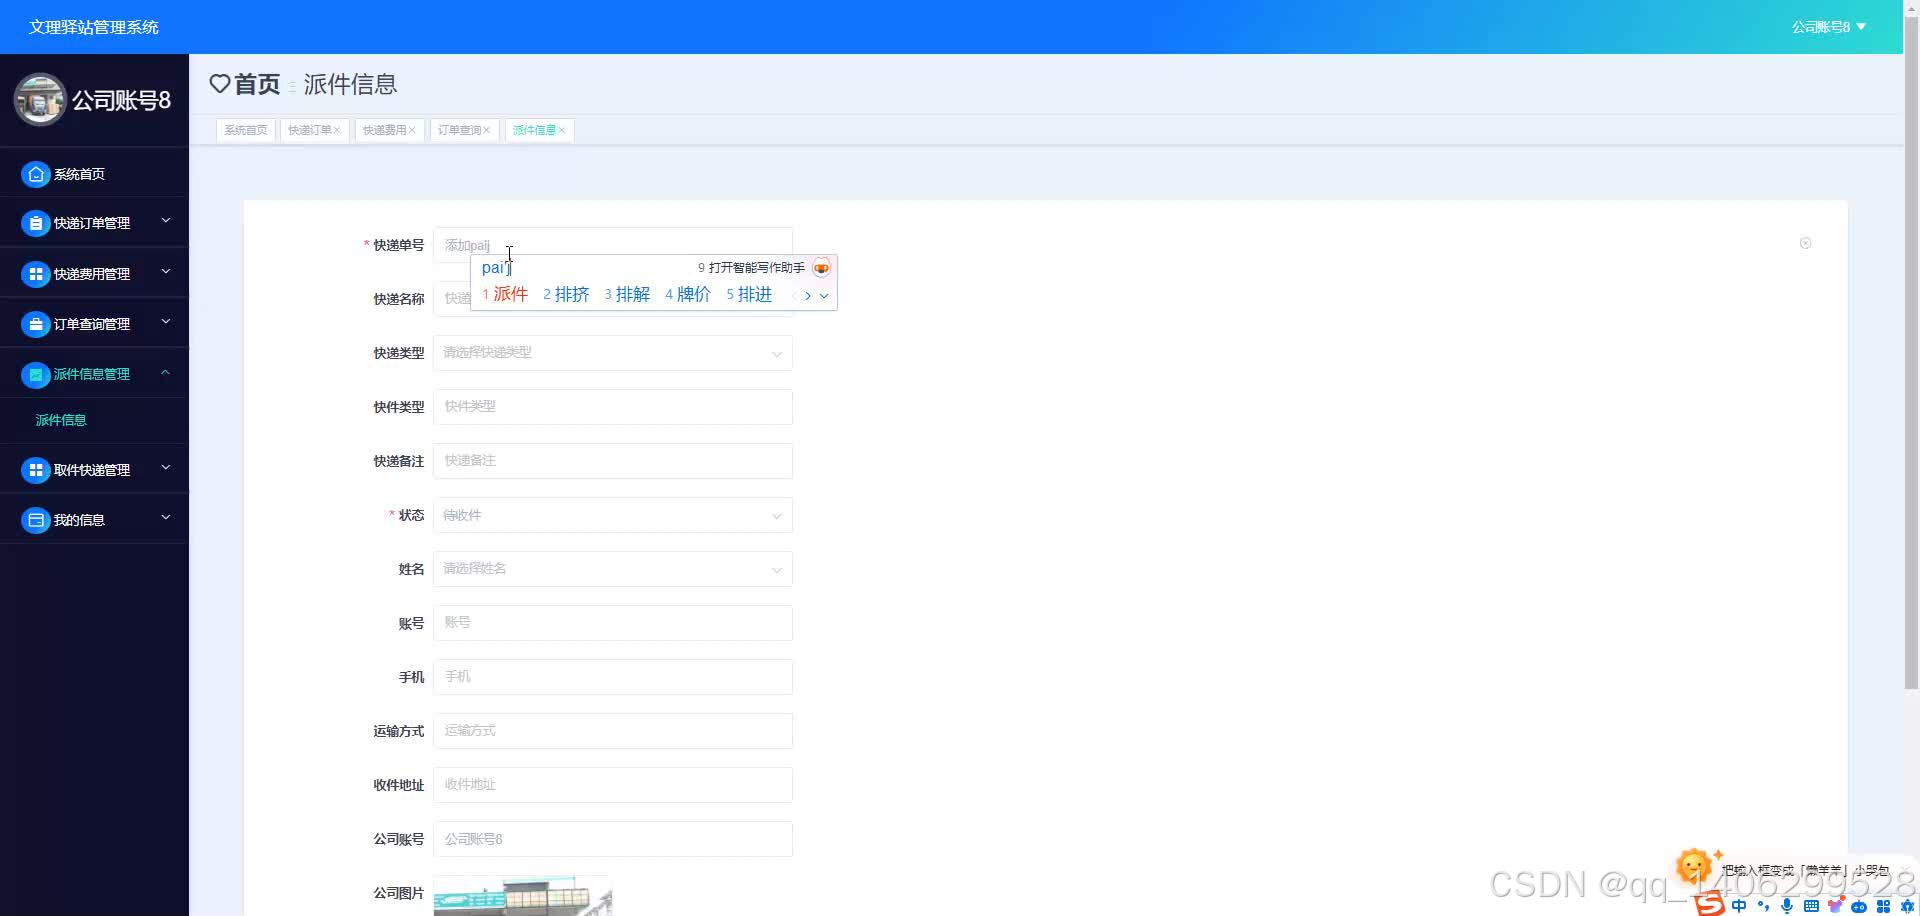Click the 手机 input field
This screenshot has width=1920, height=916.
click(613, 677)
